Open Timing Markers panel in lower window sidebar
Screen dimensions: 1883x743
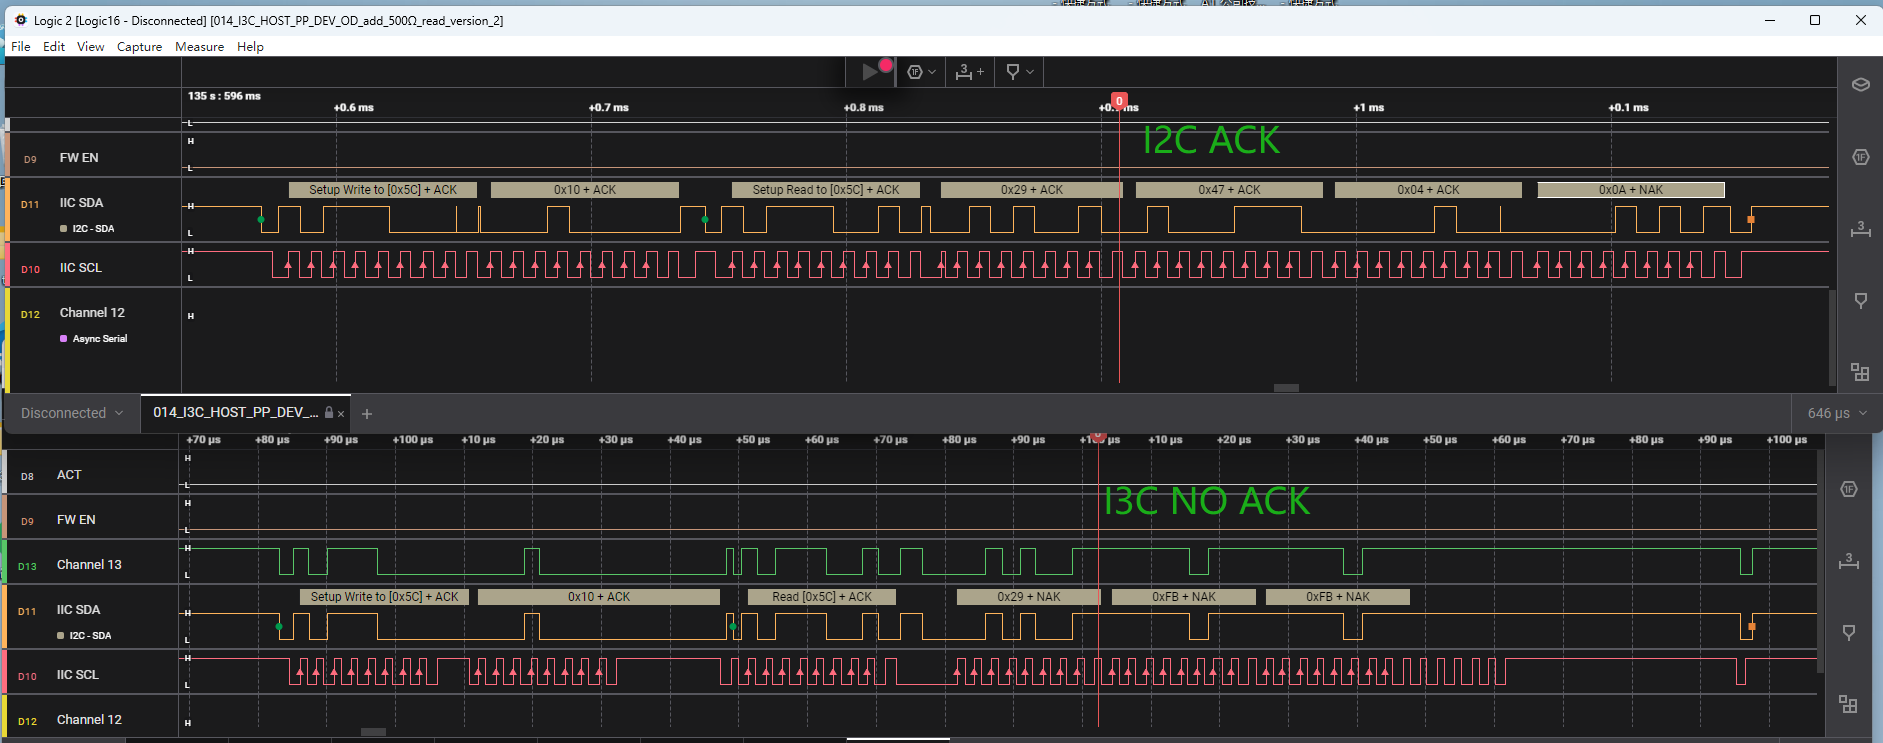(1849, 633)
